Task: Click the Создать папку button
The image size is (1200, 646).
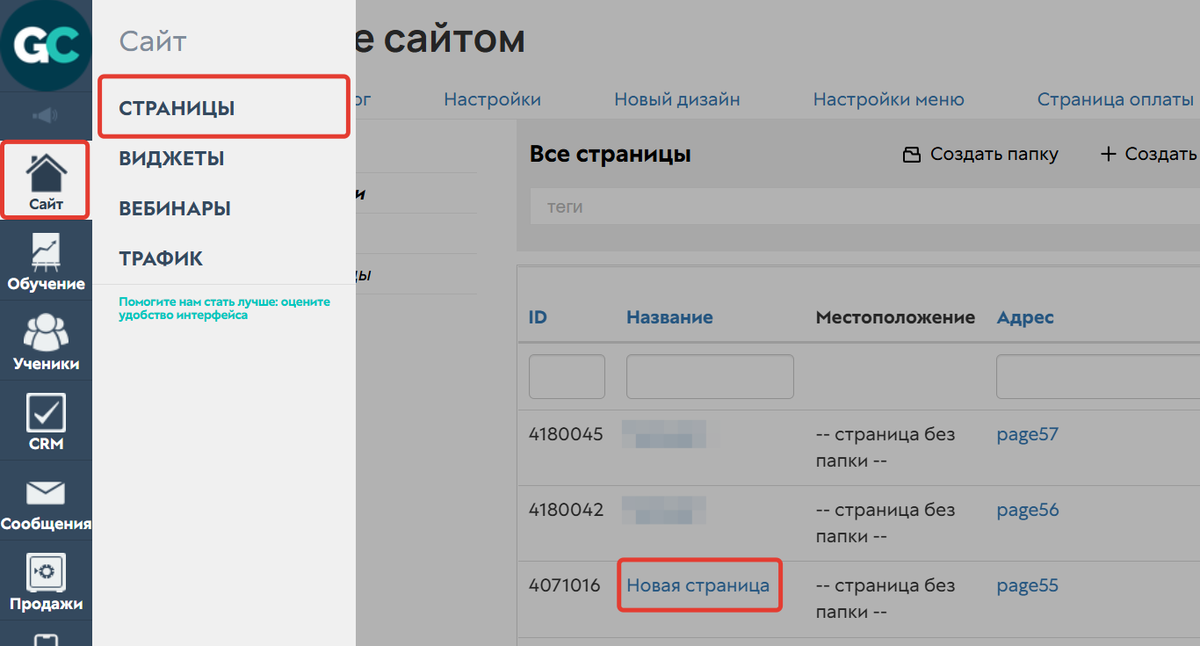Action: pos(980,154)
